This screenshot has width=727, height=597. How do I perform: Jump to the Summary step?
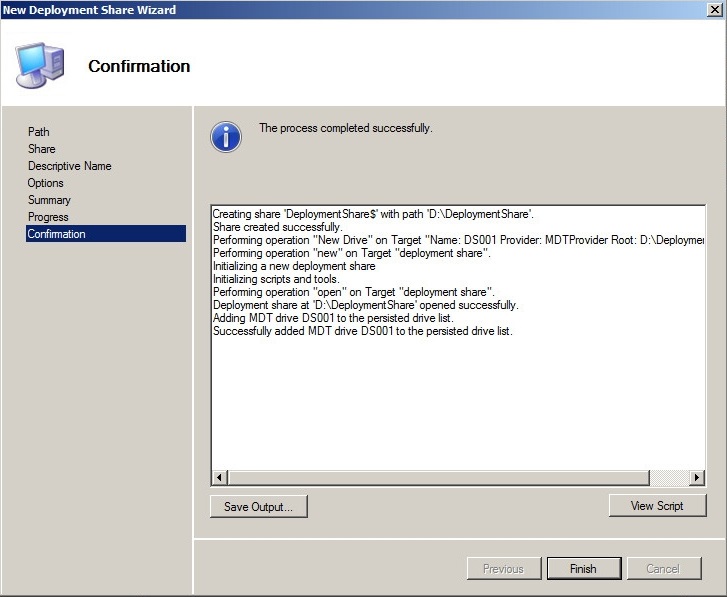(x=49, y=200)
